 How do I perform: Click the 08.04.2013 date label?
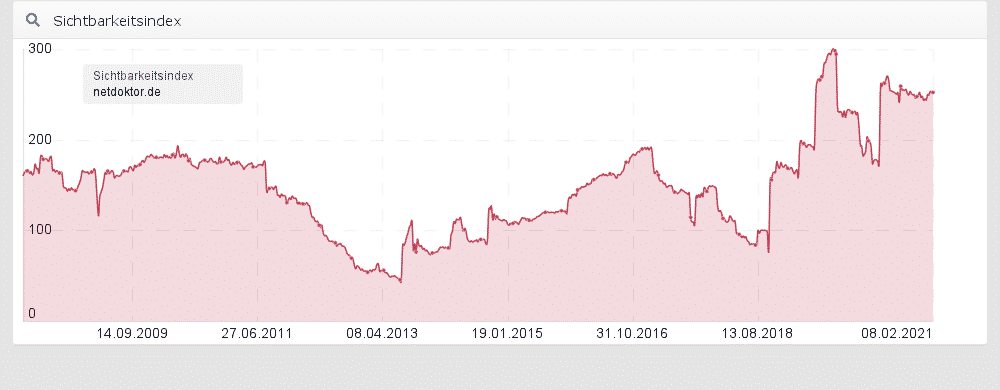click(382, 333)
